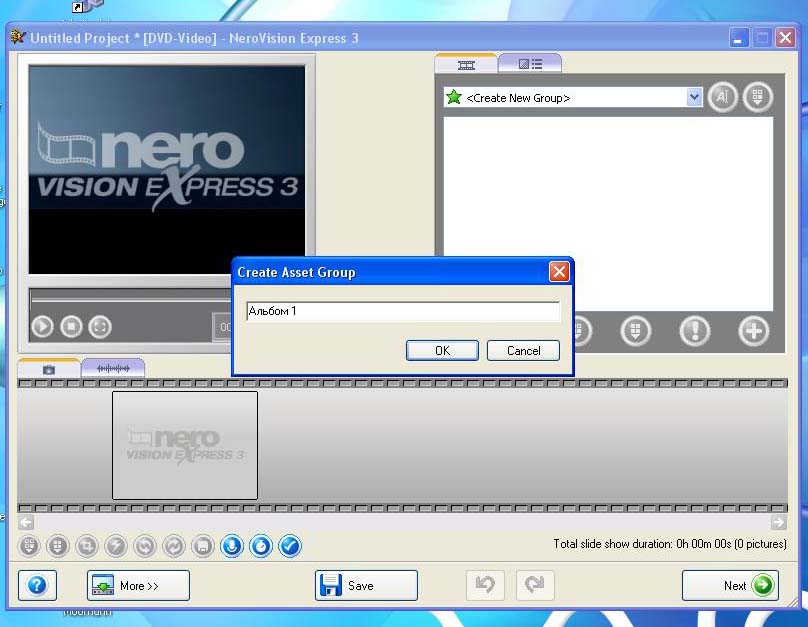Select the empty Nero slide placeholder in the filmstrip
This screenshot has height=627, width=808.
coord(185,445)
